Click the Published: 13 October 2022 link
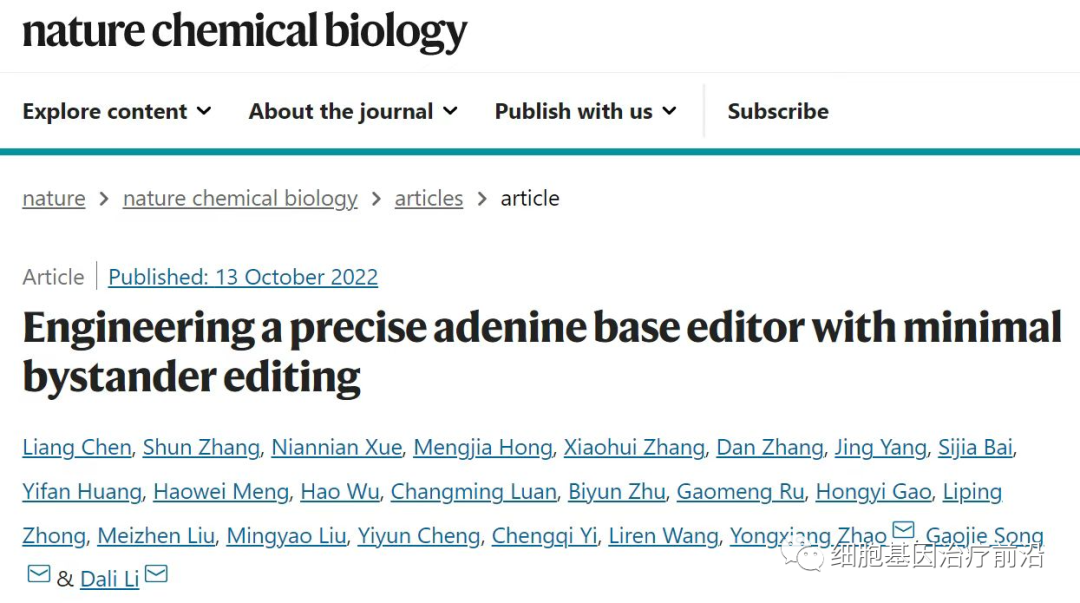This screenshot has width=1080, height=603. pyautogui.click(x=243, y=277)
